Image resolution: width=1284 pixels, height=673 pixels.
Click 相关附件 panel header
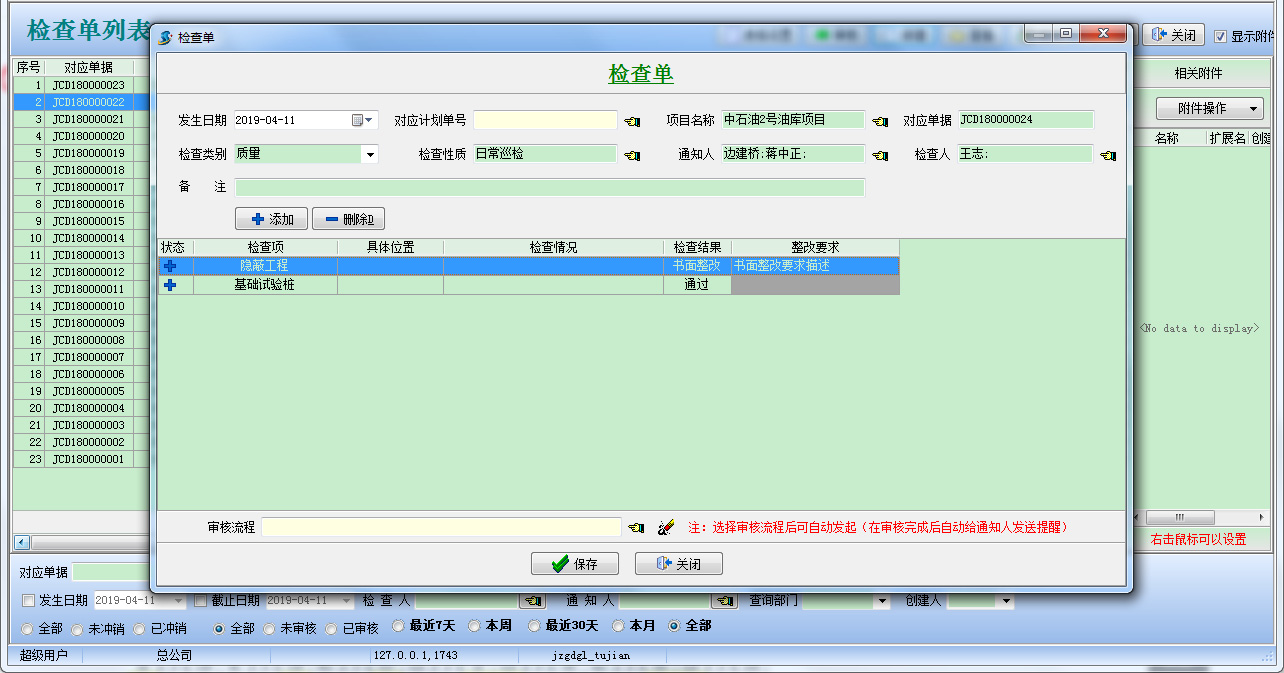coord(1199,73)
